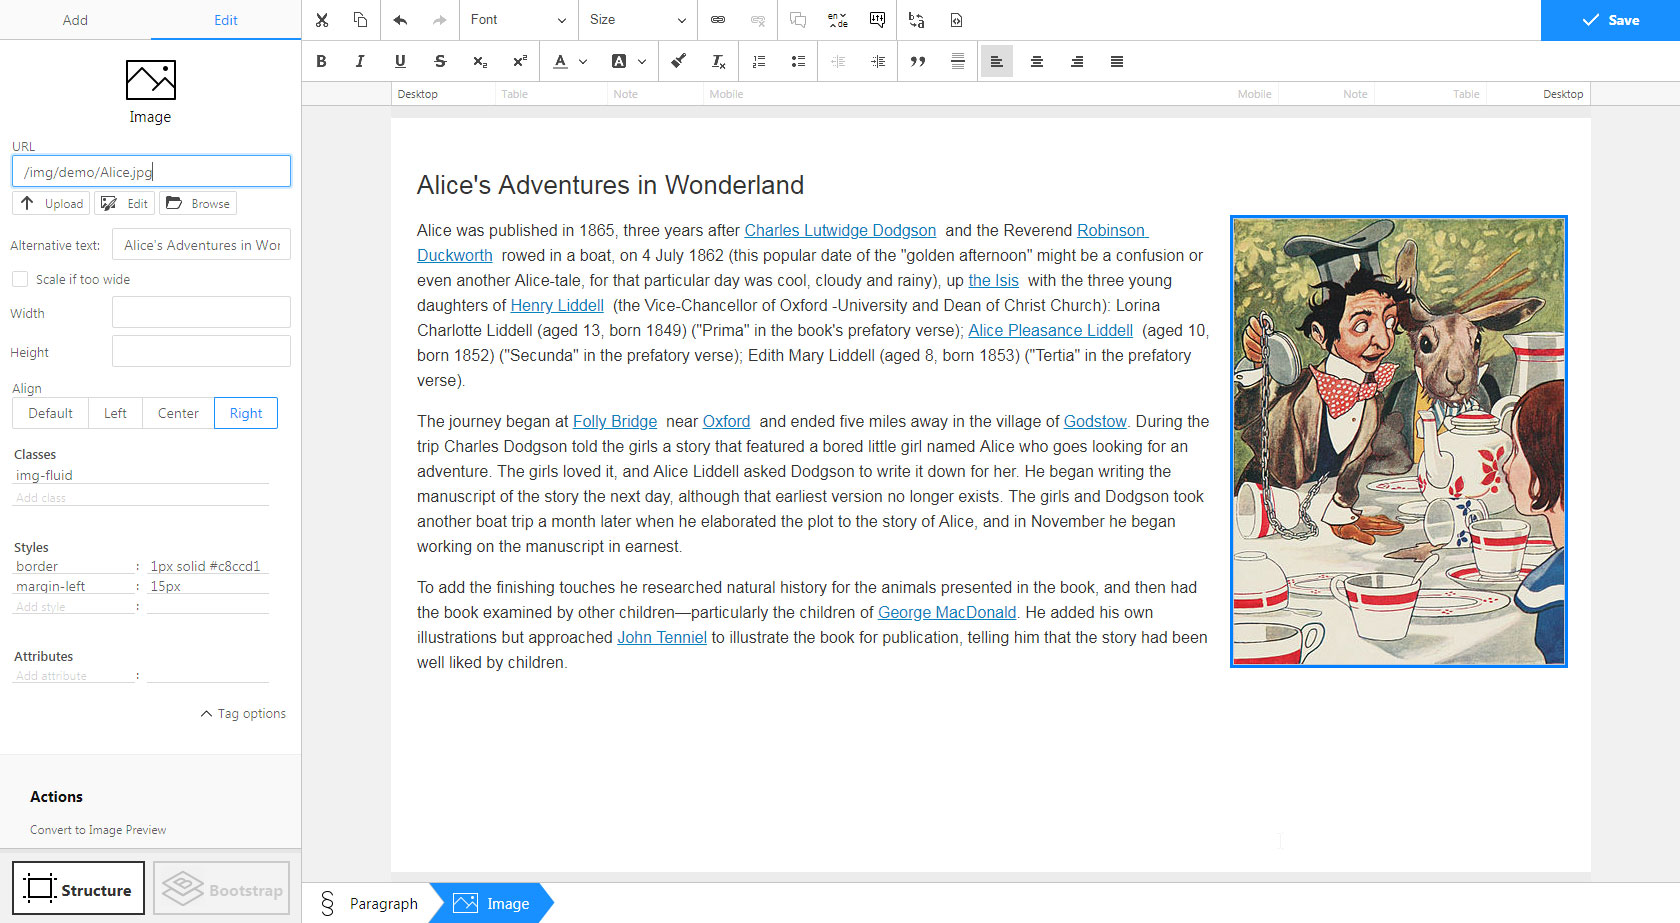Pick the background color swatch button
1680x923 pixels.
point(619,61)
